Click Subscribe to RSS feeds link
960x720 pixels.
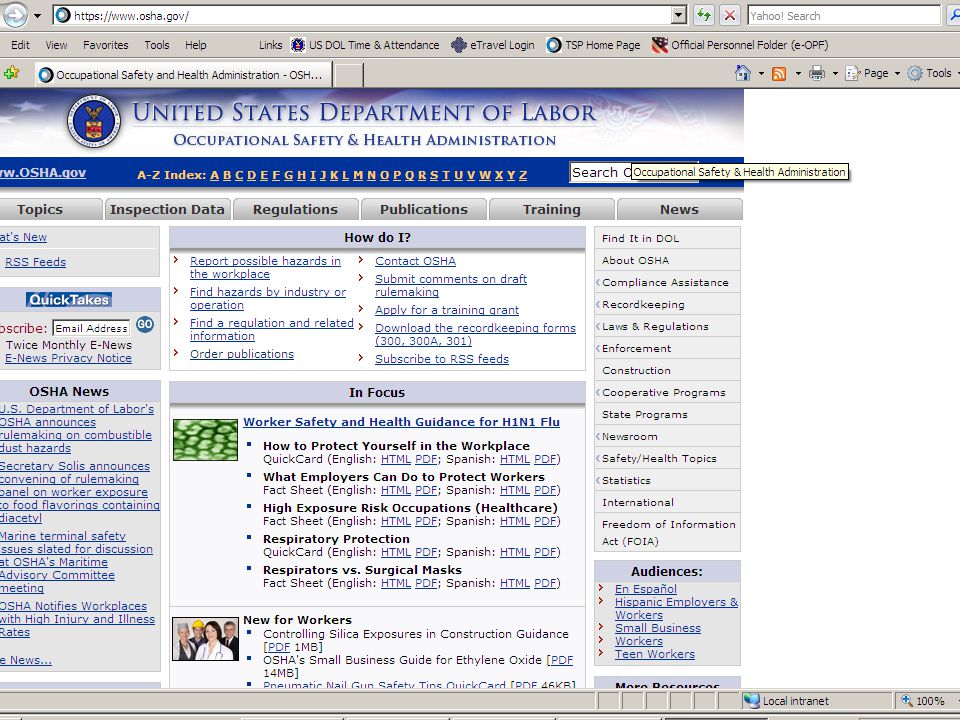(442, 359)
